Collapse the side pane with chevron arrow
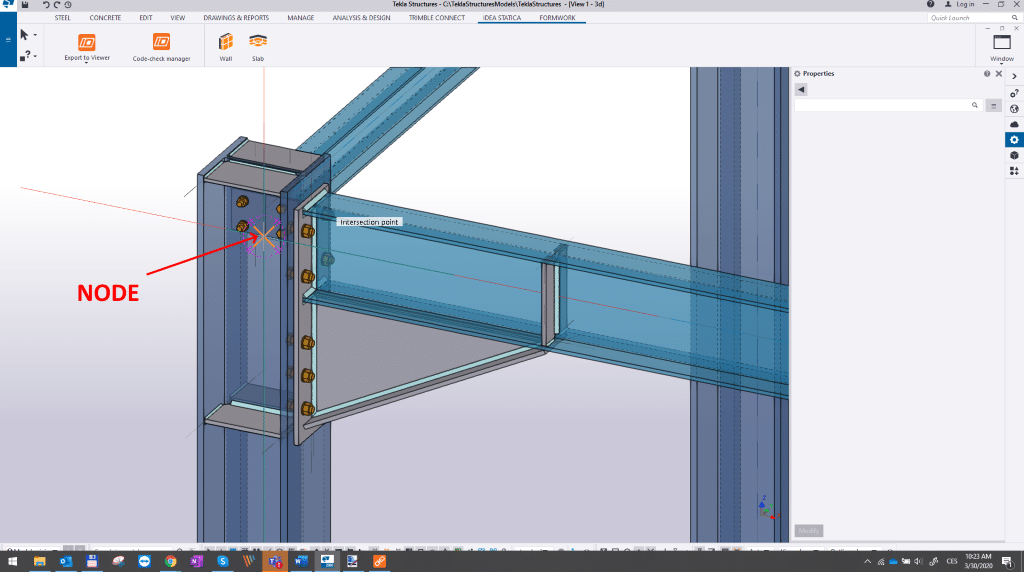Viewport: 1024px width, 572px height. coord(1014,75)
